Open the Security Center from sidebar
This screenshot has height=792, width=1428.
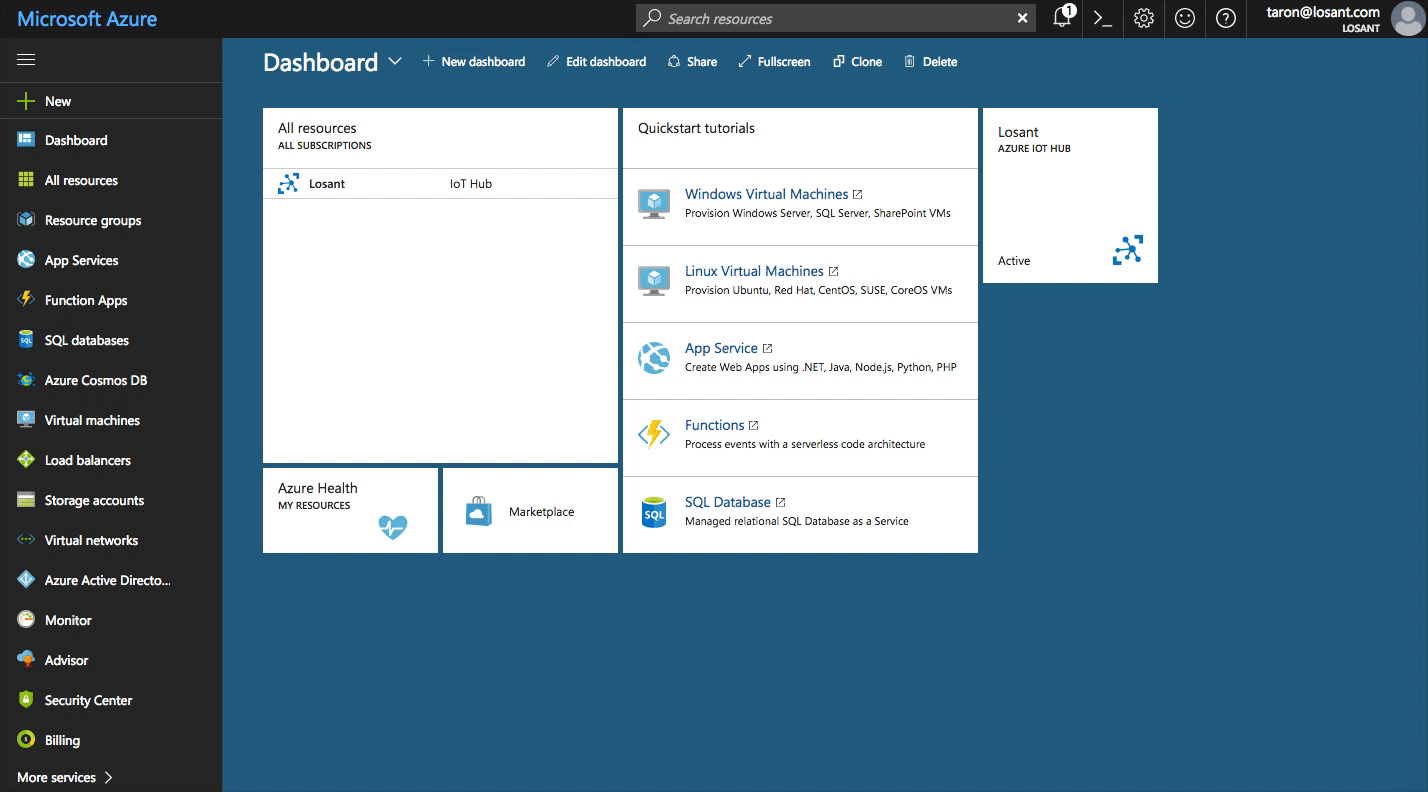pyautogui.click(x=87, y=700)
